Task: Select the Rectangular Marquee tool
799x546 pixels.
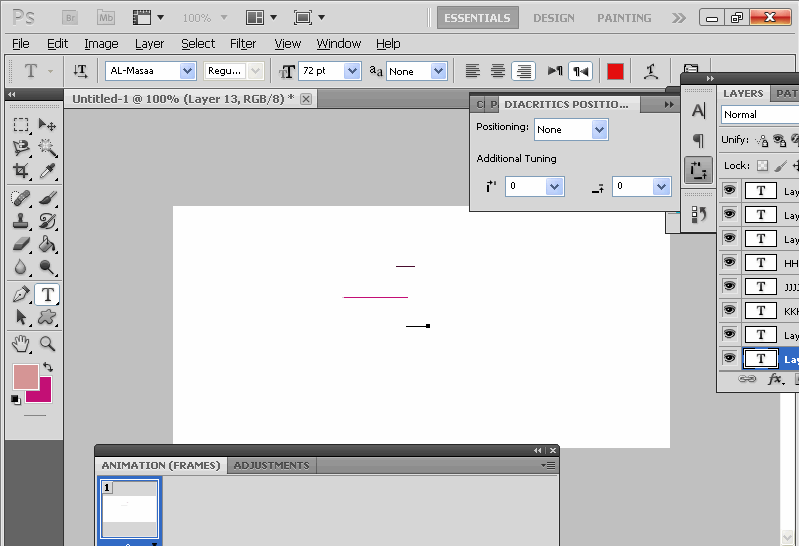Action: [x=21, y=125]
